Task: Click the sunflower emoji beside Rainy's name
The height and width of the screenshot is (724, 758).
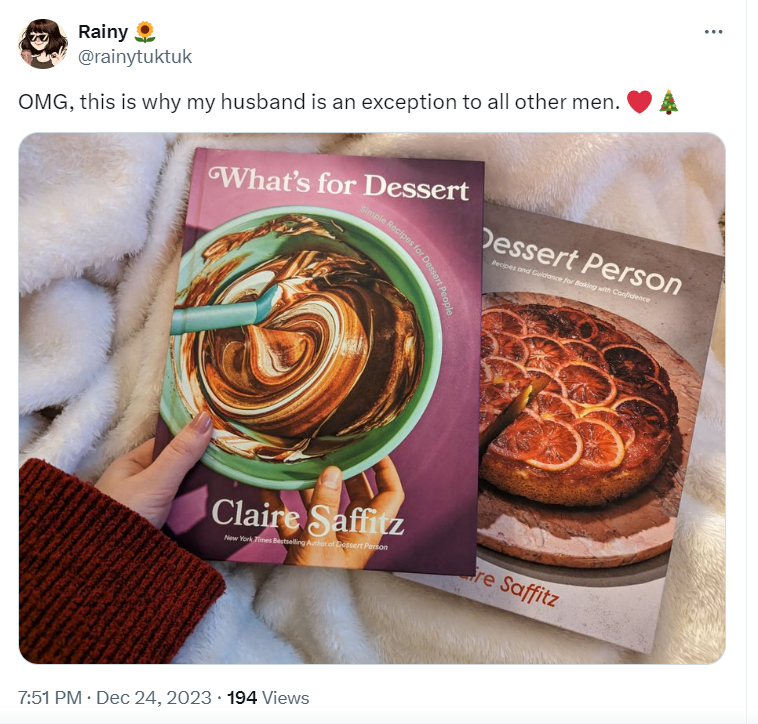Action: (145, 32)
